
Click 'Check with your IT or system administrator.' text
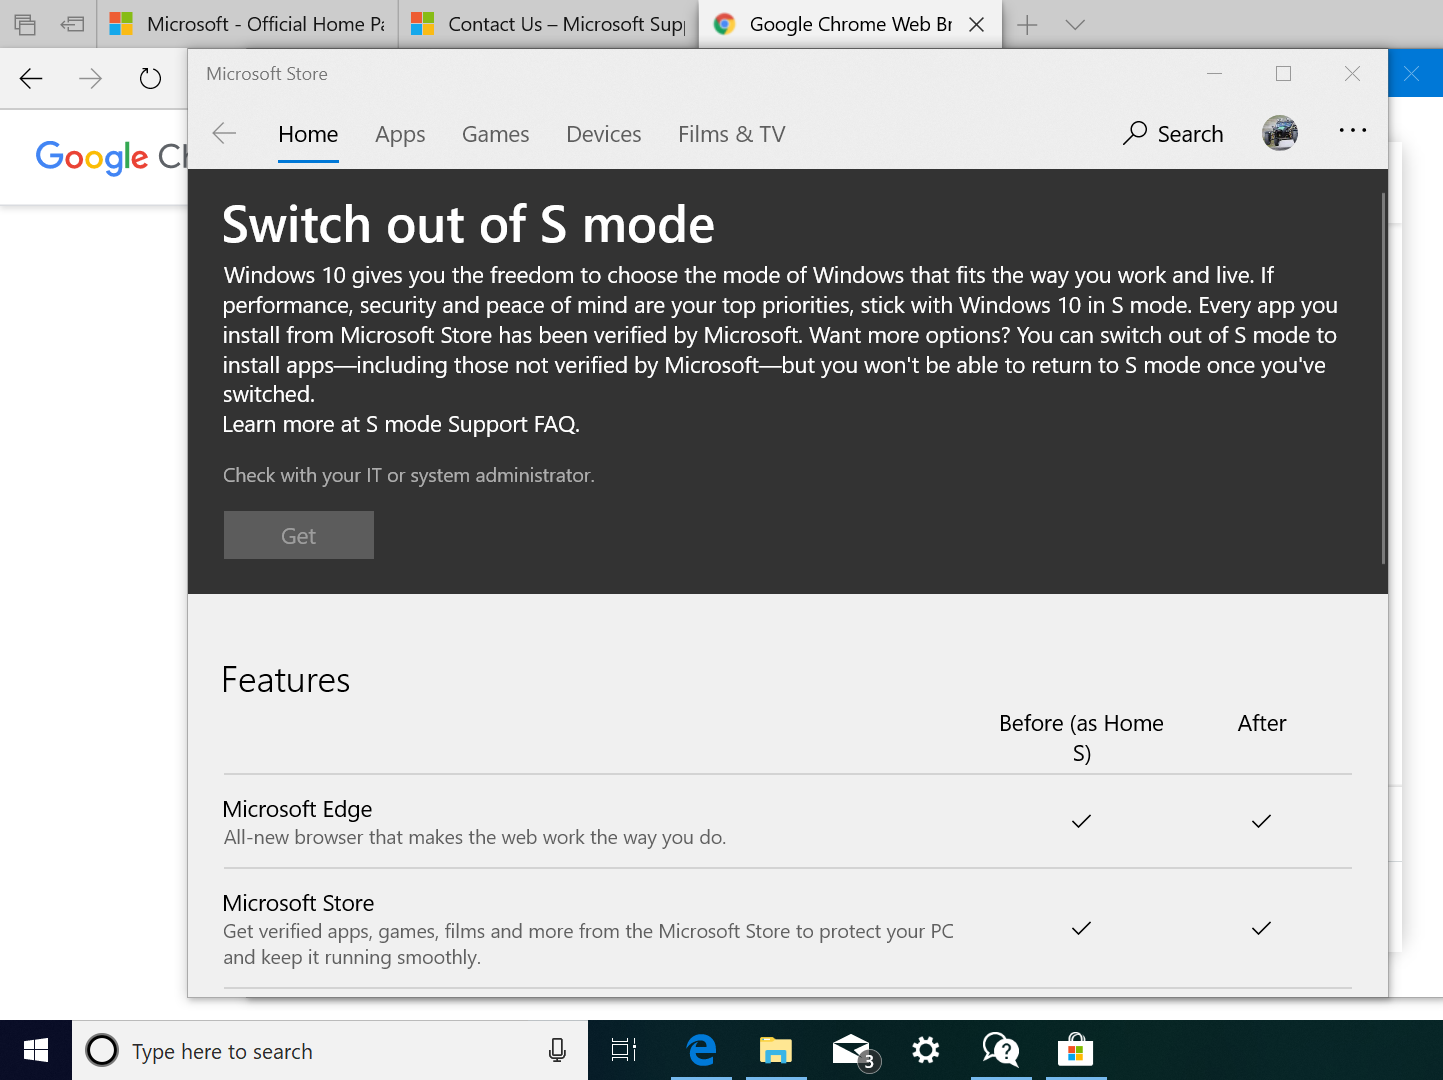[x=408, y=475]
